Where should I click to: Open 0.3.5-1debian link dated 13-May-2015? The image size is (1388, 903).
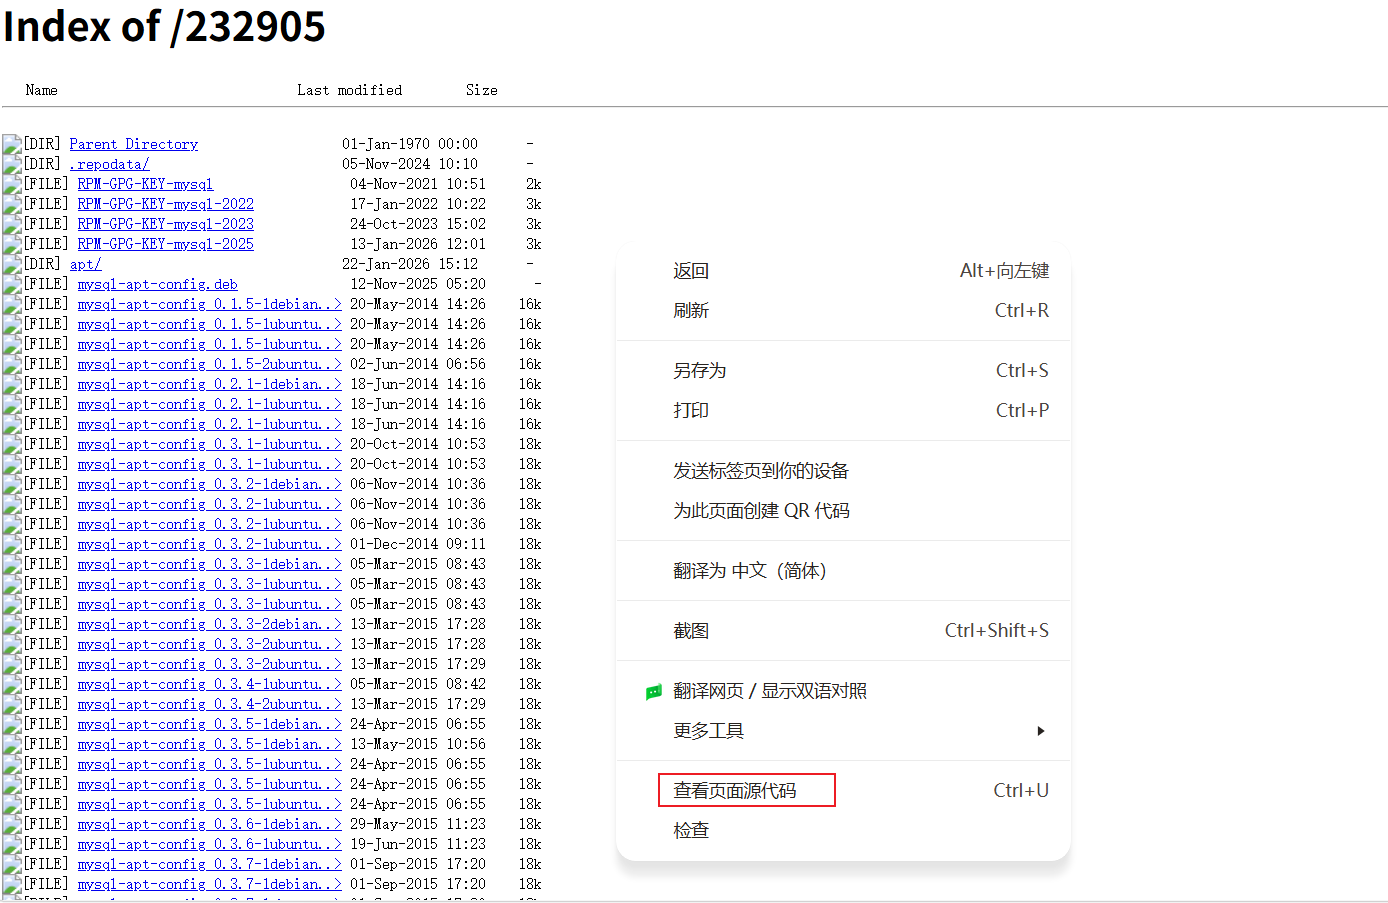tap(209, 744)
